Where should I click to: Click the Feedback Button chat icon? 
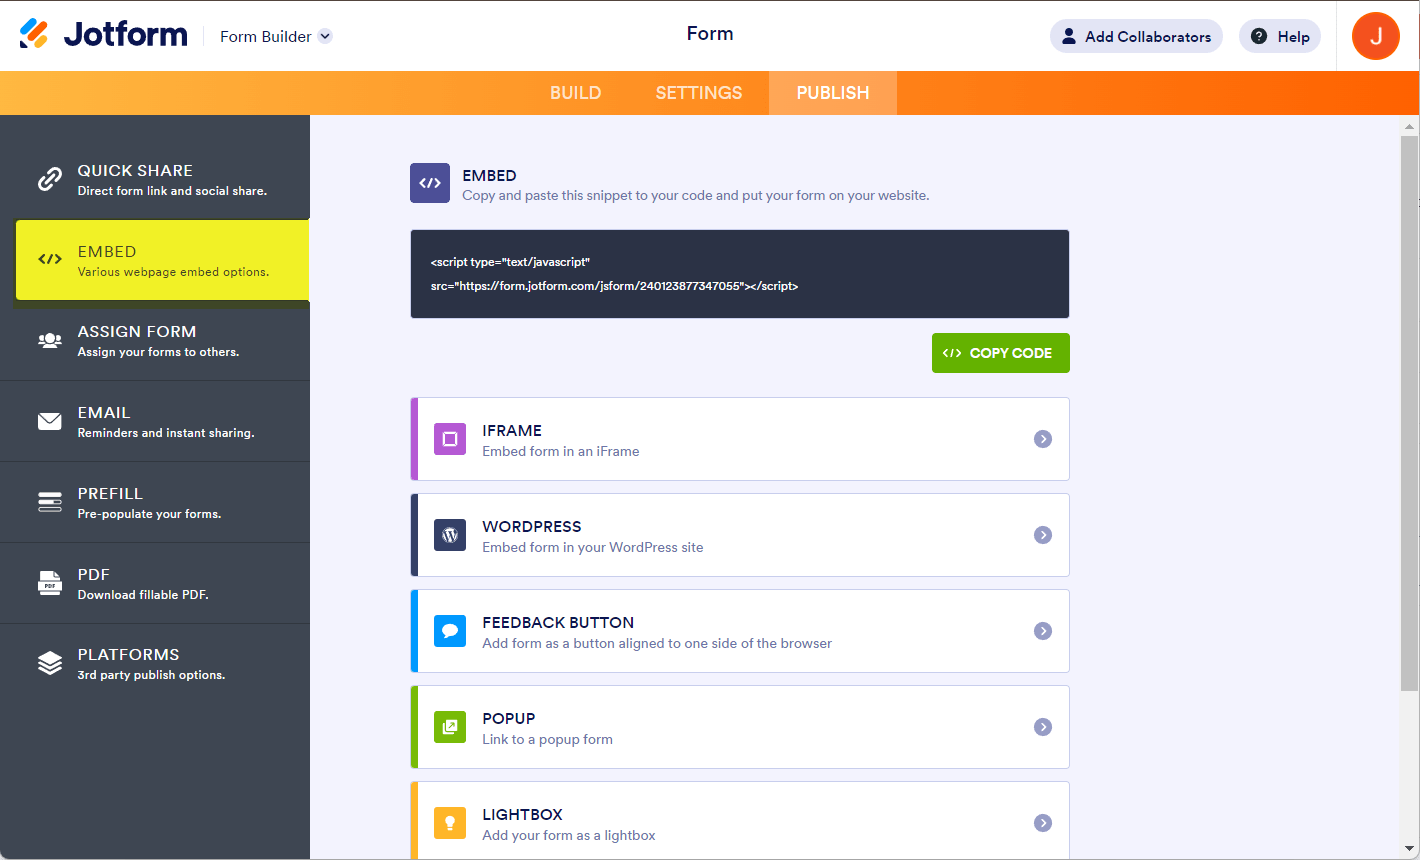[450, 631]
